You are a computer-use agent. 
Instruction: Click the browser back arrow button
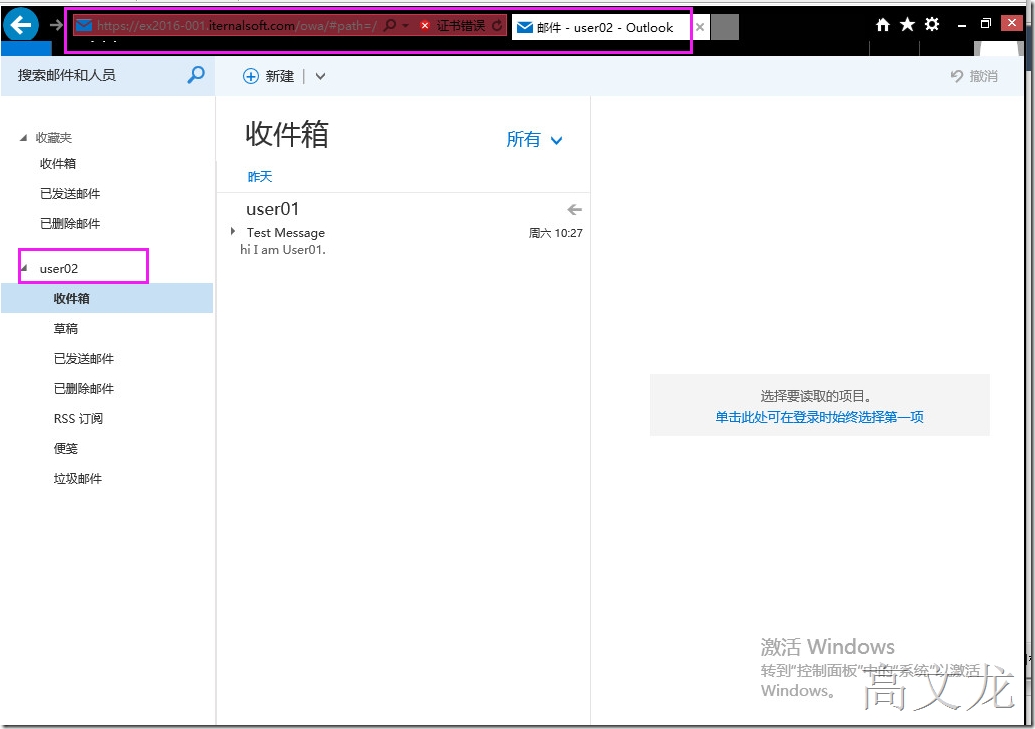coord(21,26)
